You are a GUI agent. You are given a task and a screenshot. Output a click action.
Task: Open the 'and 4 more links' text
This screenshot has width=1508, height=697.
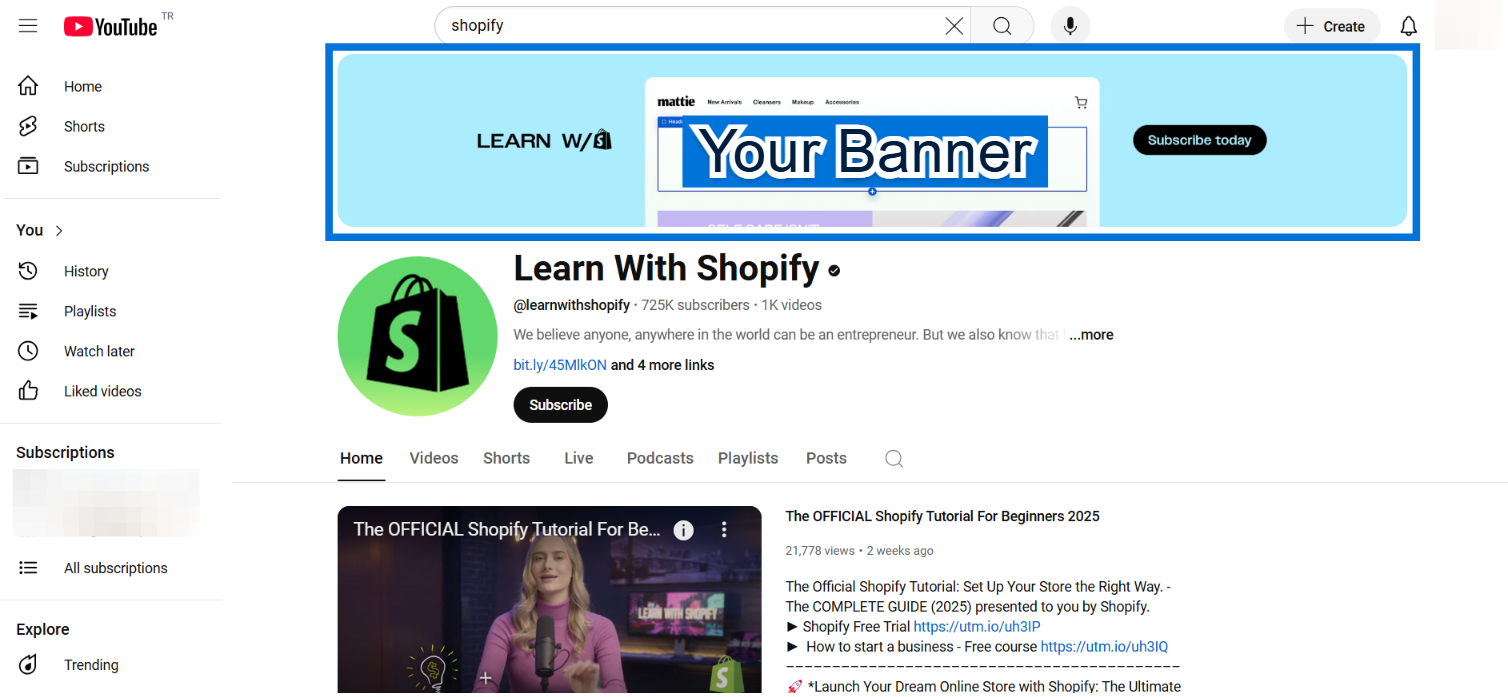coord(662,365)
